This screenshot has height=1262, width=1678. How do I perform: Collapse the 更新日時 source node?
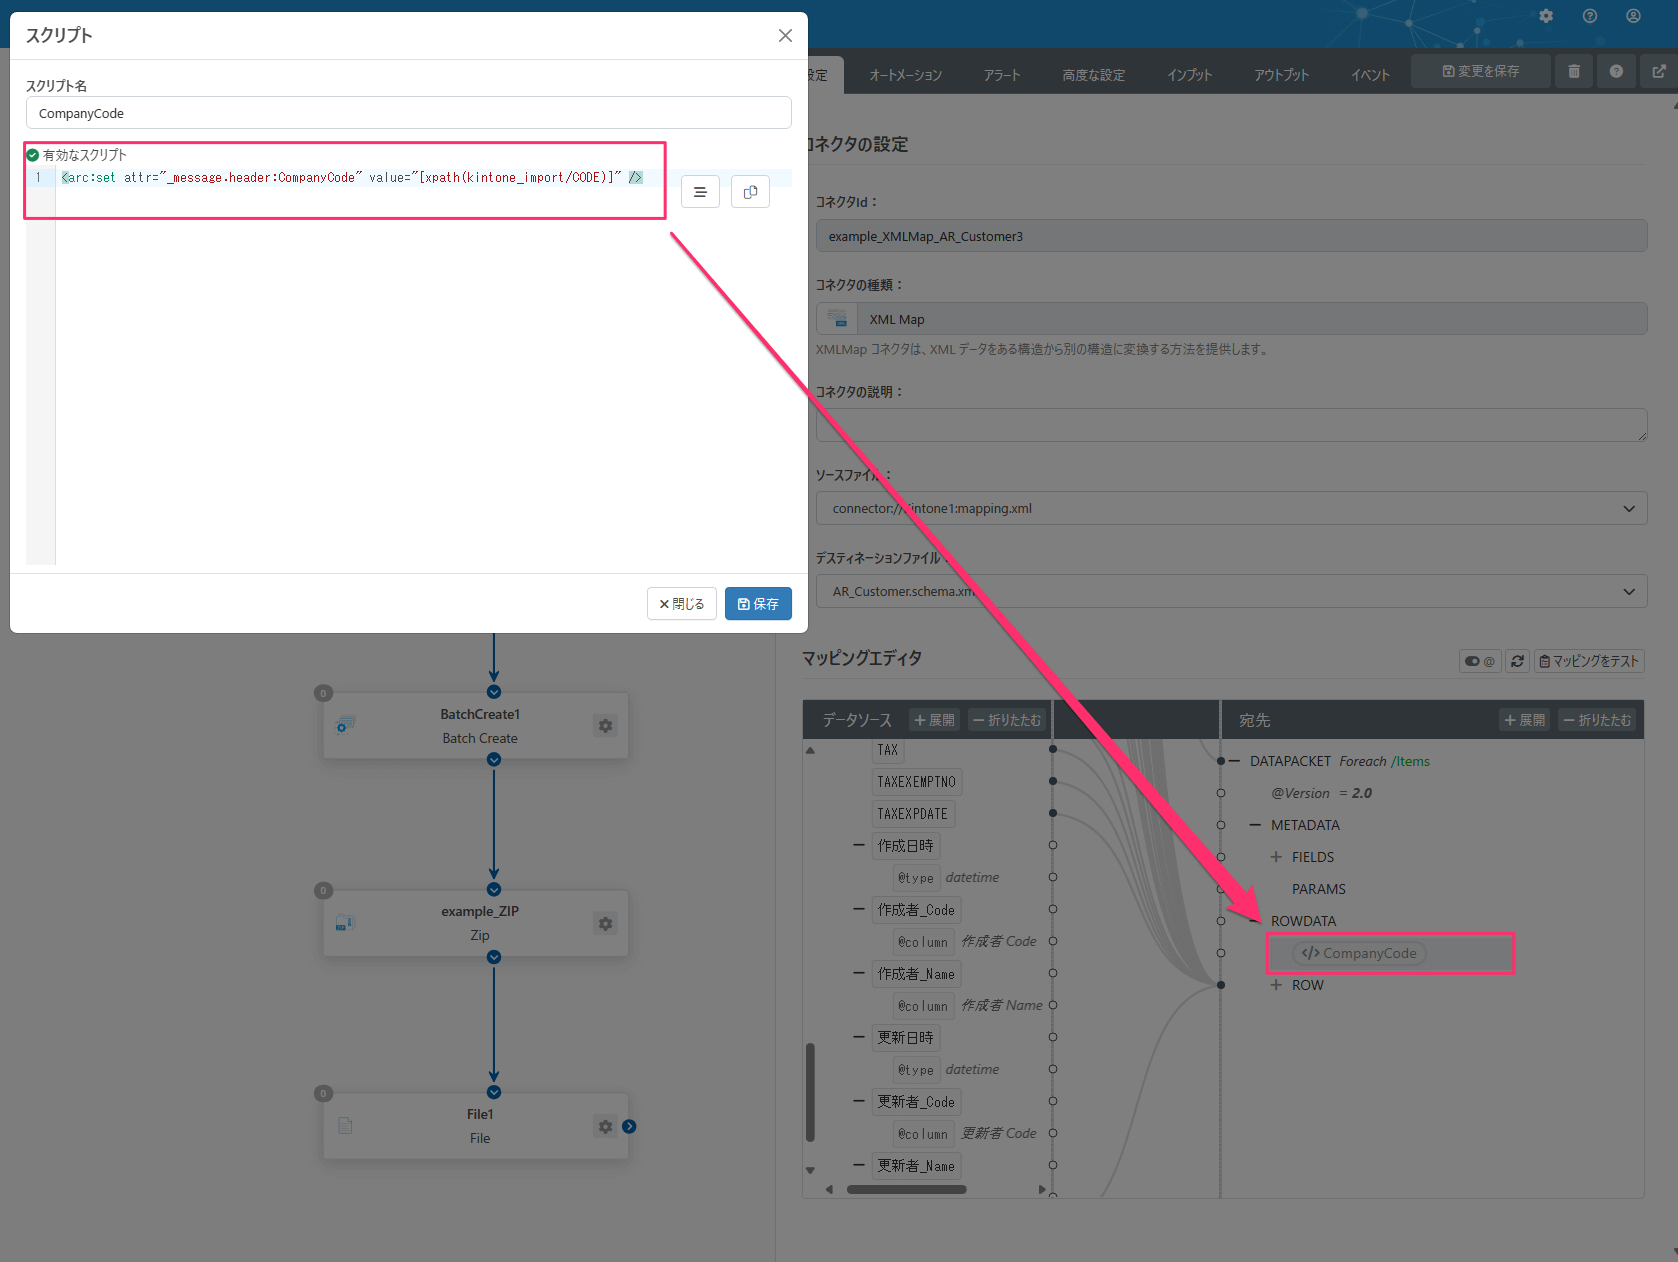pos(859,1037)
